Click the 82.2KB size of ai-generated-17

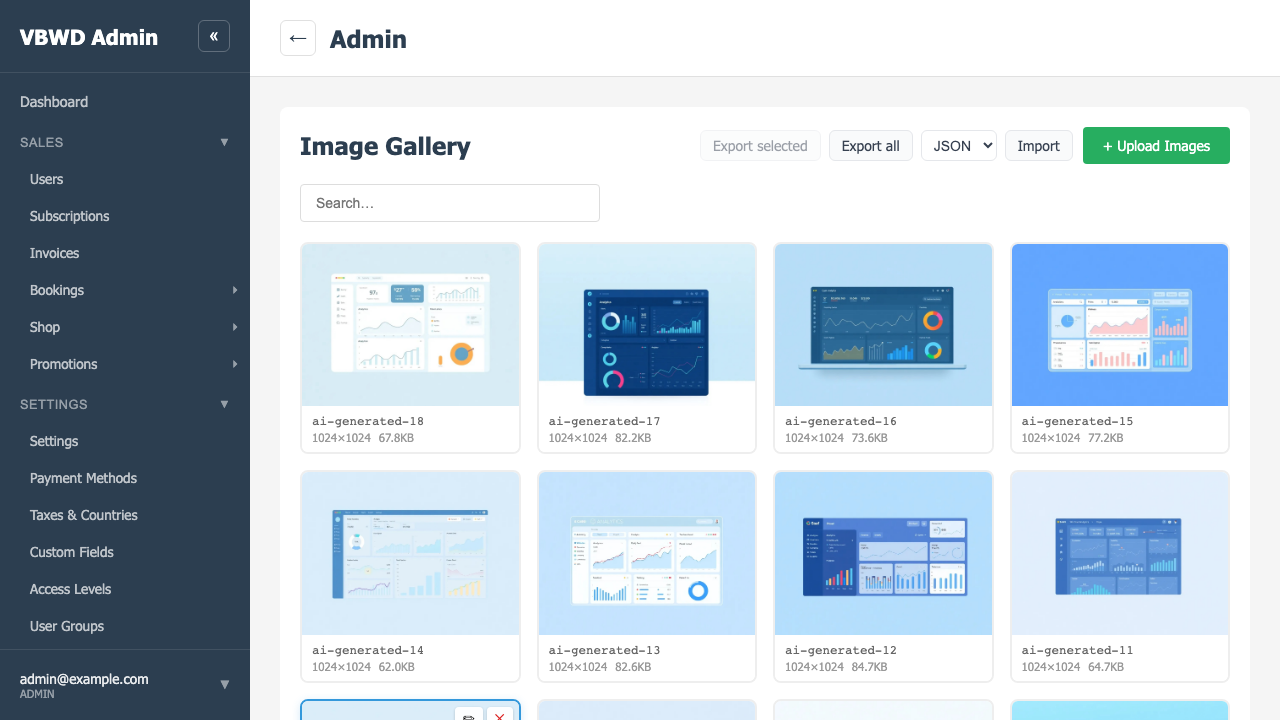pyautogui.click(x=633, y=438)
